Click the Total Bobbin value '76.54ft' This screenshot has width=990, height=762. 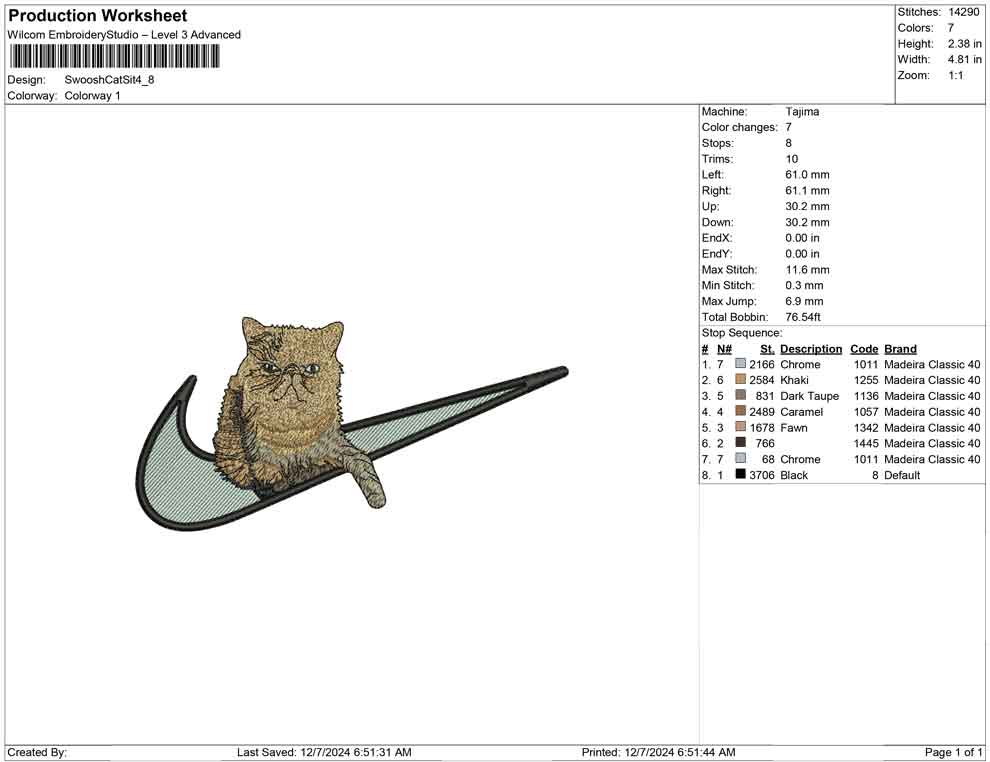pos(803,317)
